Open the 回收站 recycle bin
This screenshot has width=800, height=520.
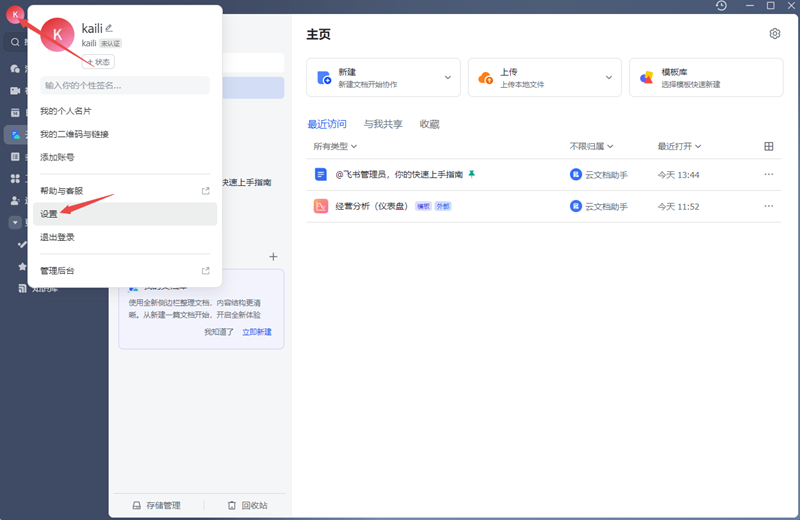[x=247, y=505]
